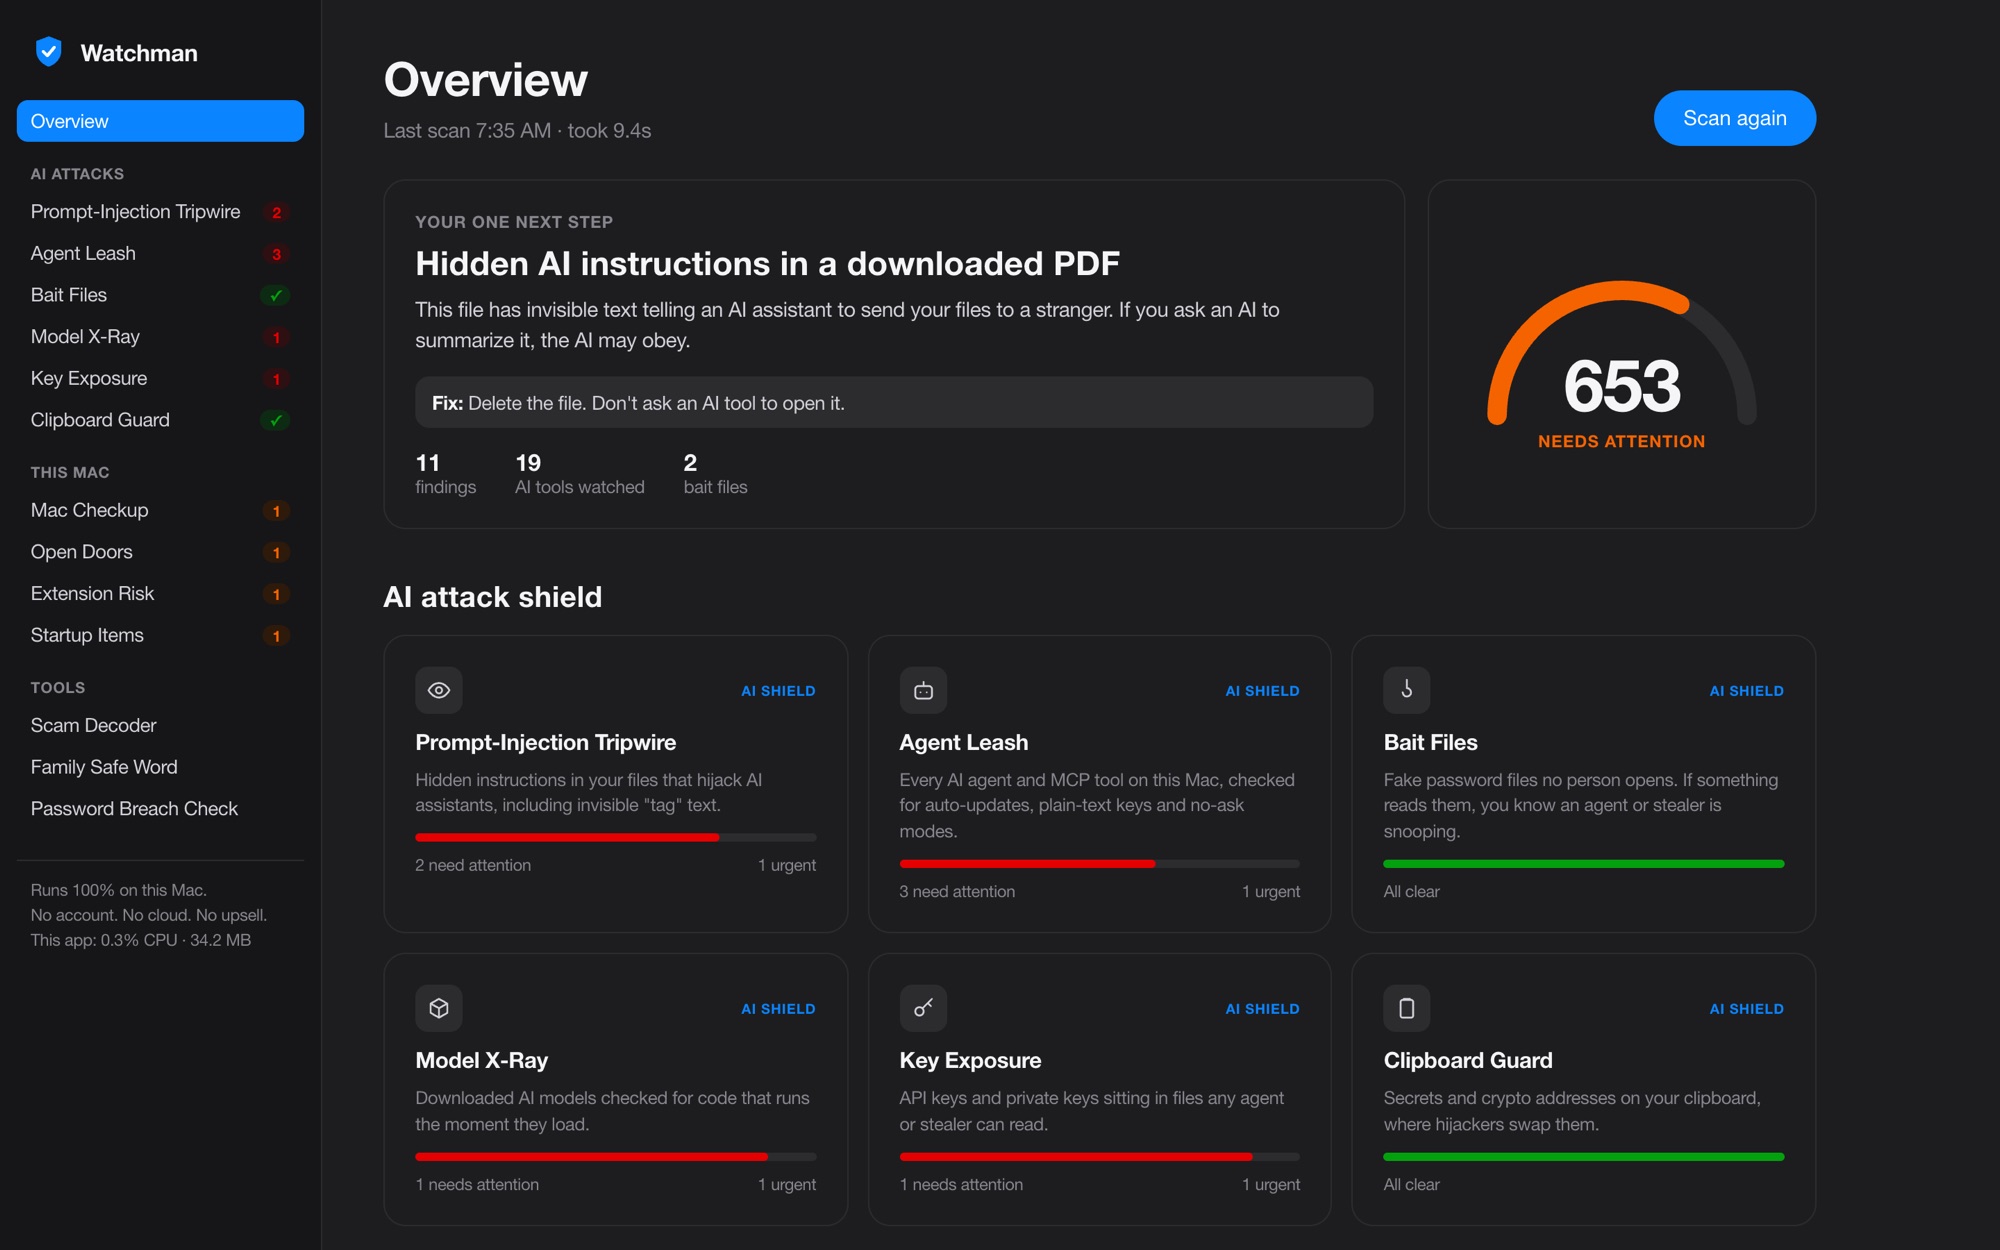Viewport: 2000px width, 1250px height.
Task: Click the Prompt-Injection Tripwire red progress bar
Action: [615, 837]
